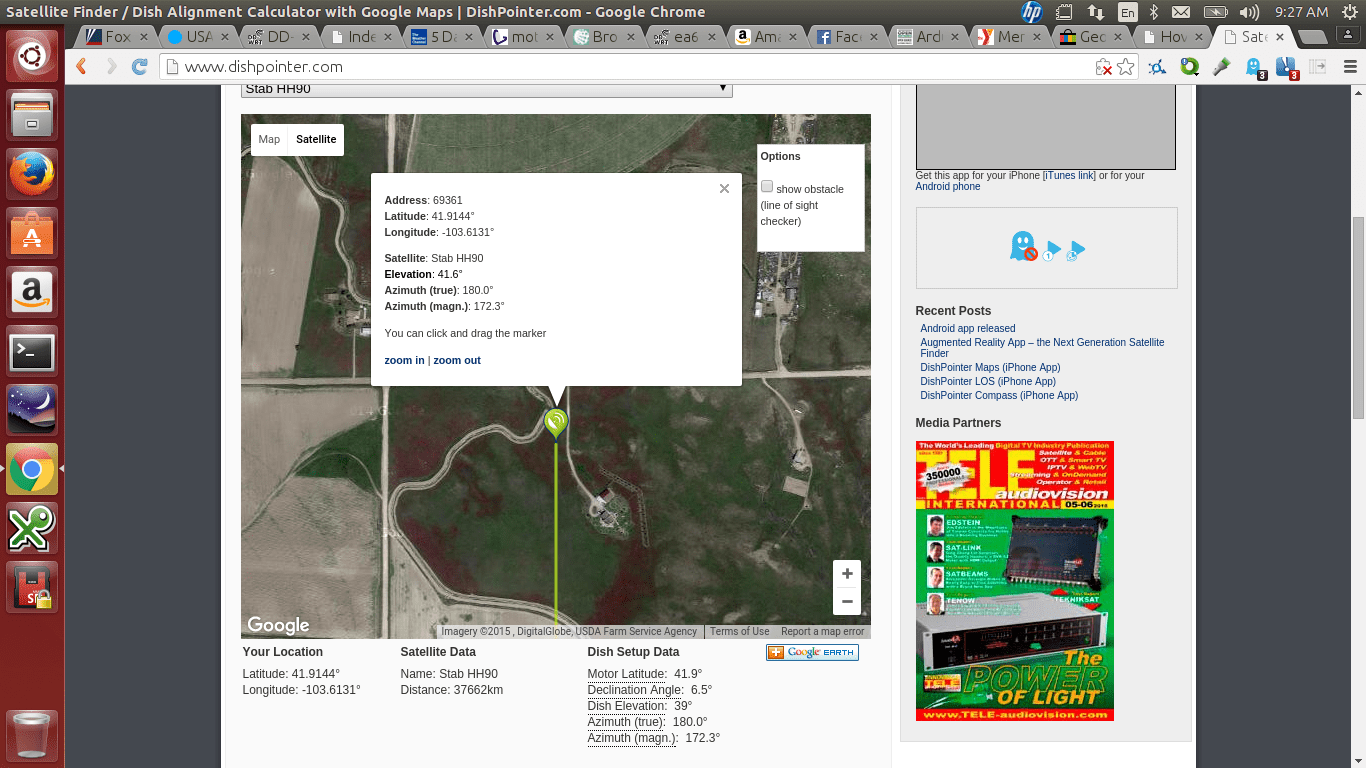Switch to the Amazon browser tab
The height and width of the screenshot is (768, 1366).
point(767,37)
